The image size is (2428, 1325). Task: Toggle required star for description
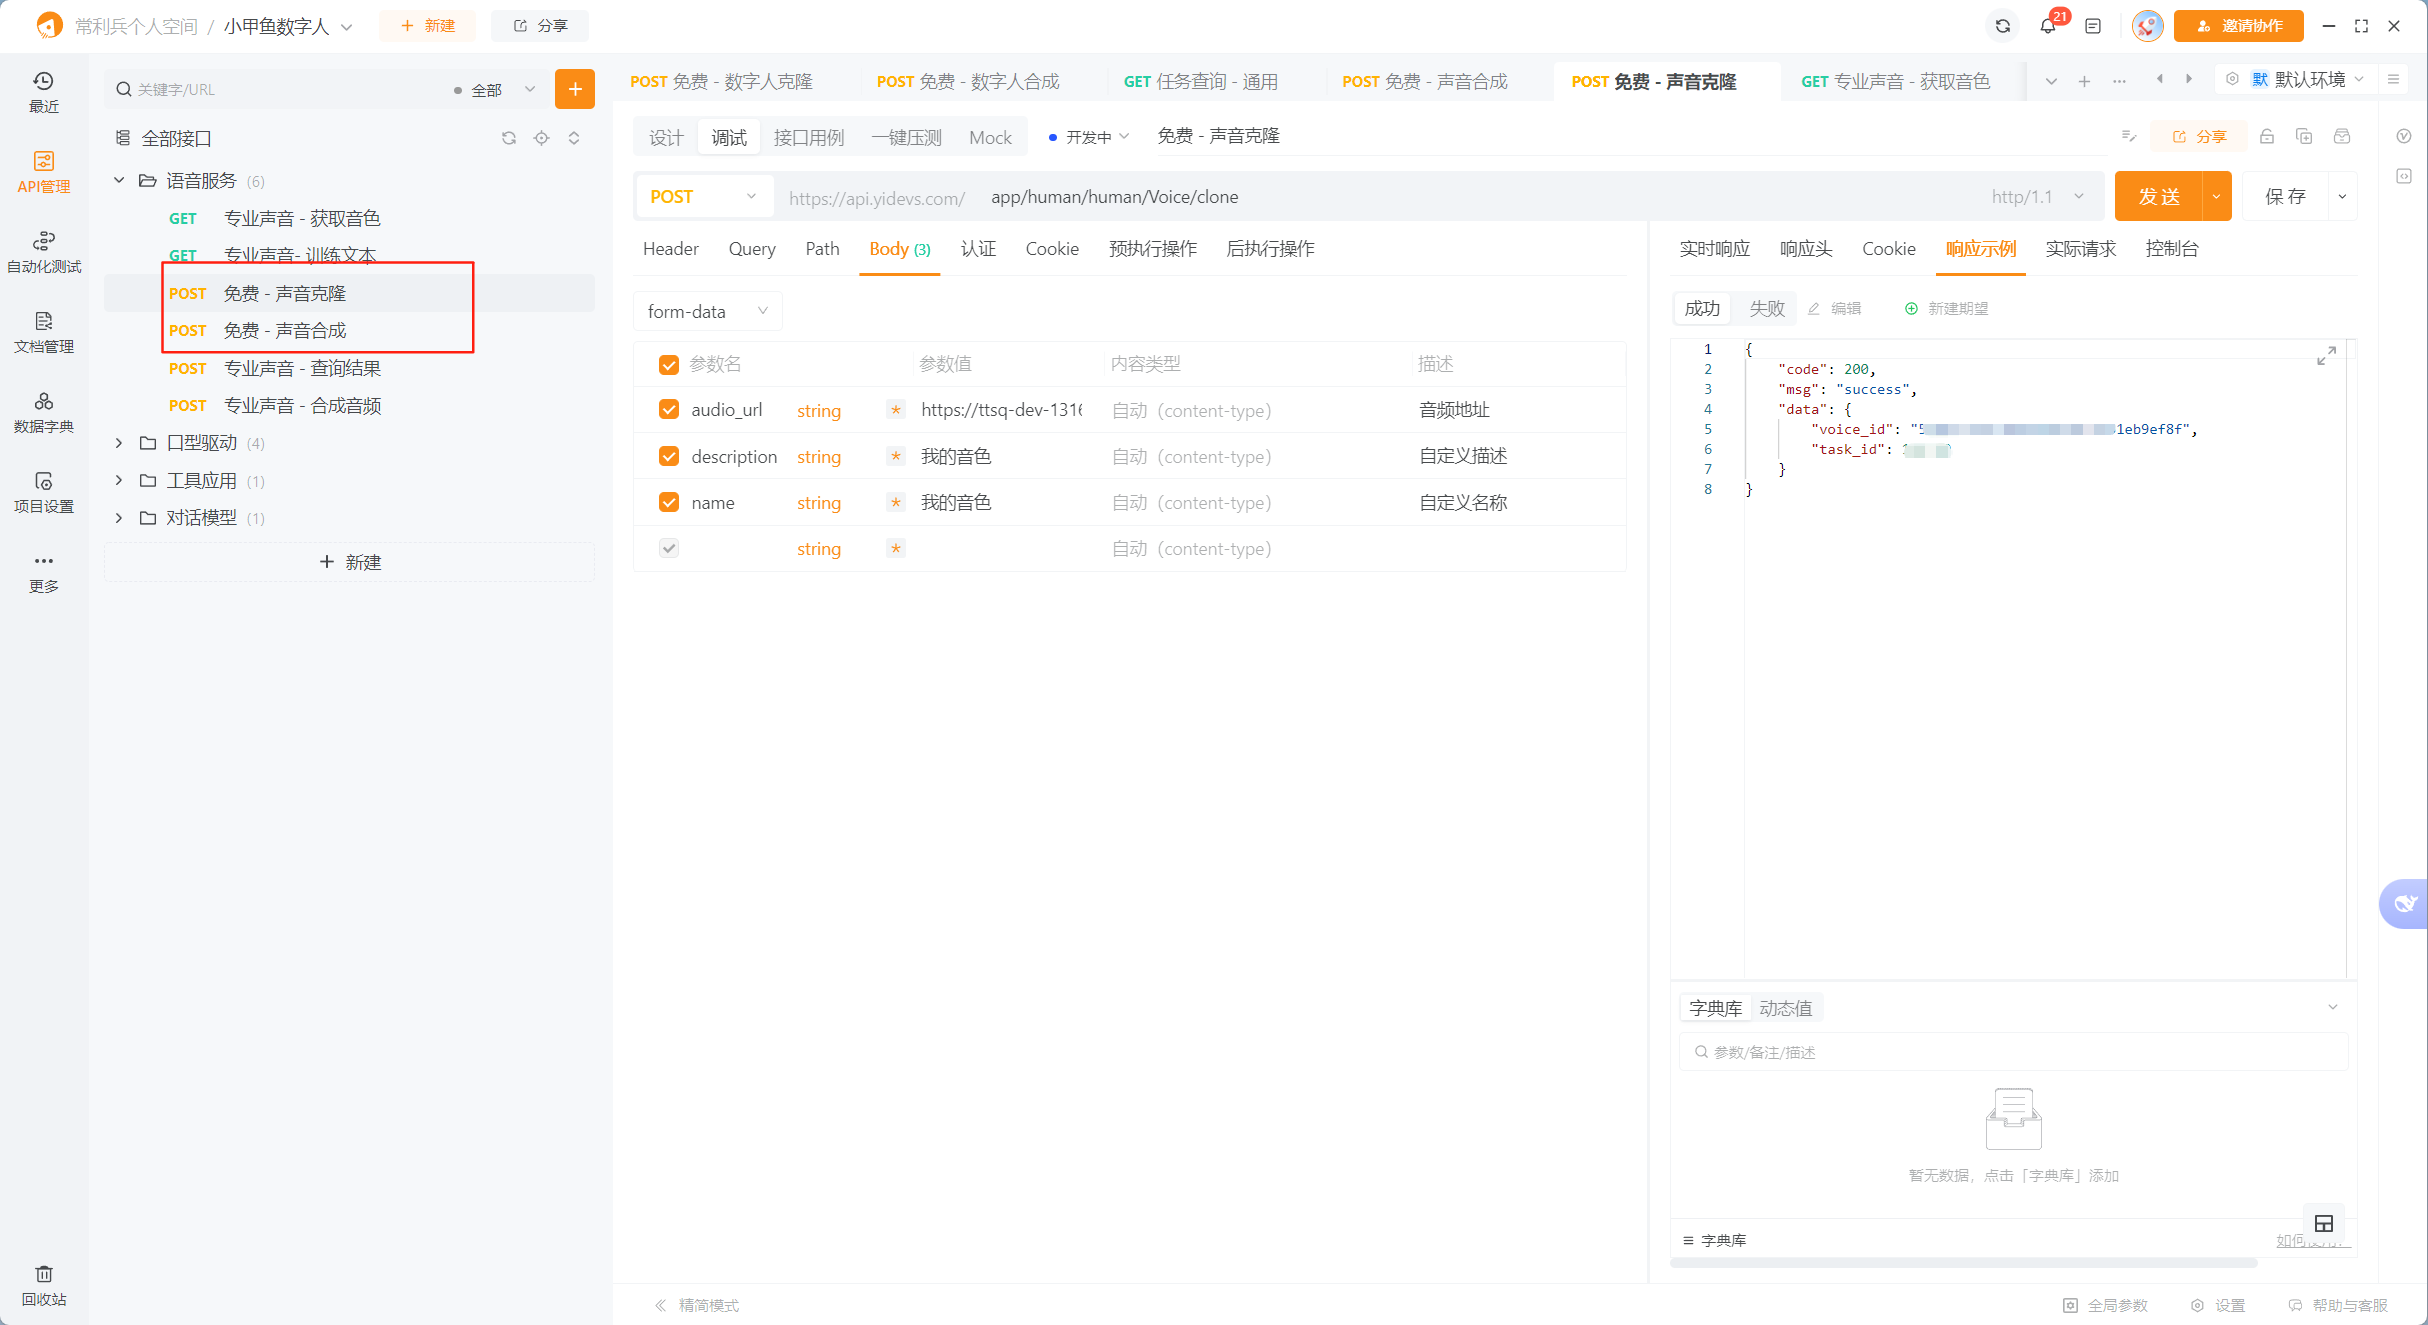click(896, 456)
